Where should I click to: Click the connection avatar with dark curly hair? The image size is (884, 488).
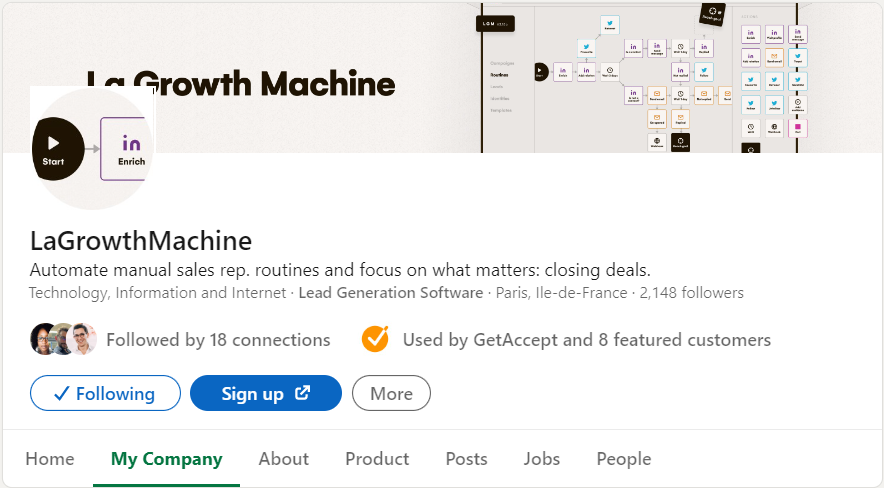(x=43, y=340)
